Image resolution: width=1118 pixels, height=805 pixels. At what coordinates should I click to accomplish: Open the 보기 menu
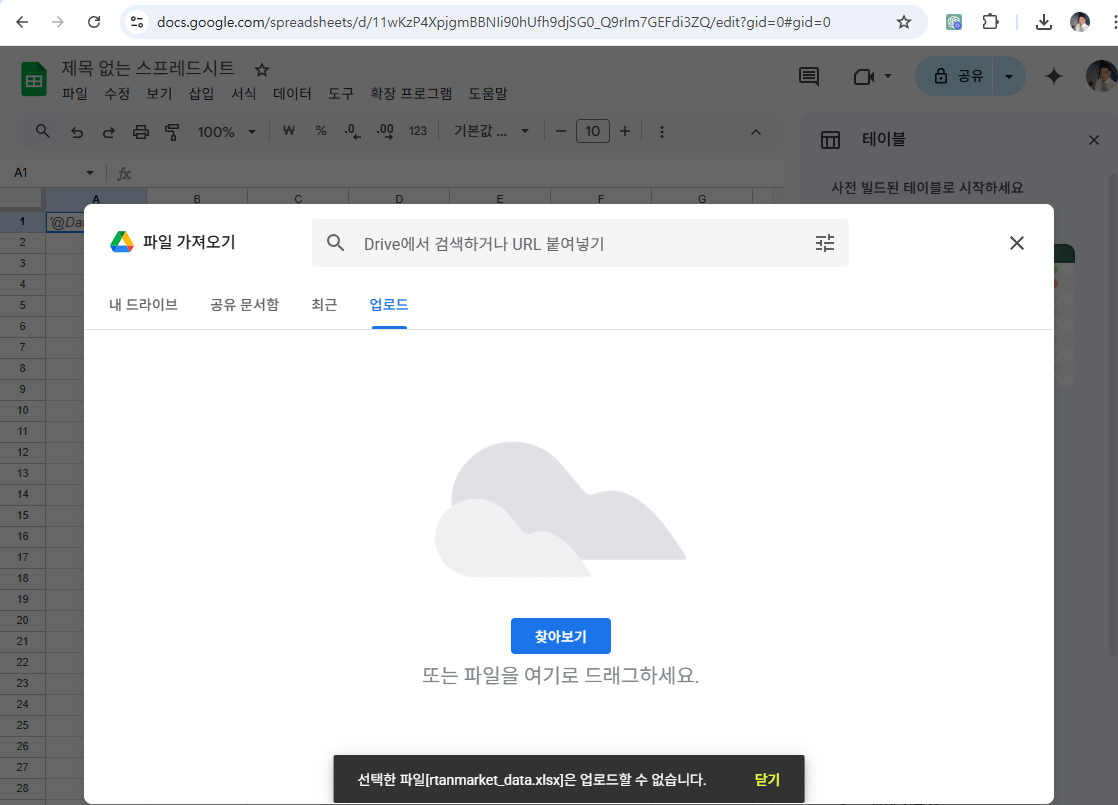click(159, 93)
